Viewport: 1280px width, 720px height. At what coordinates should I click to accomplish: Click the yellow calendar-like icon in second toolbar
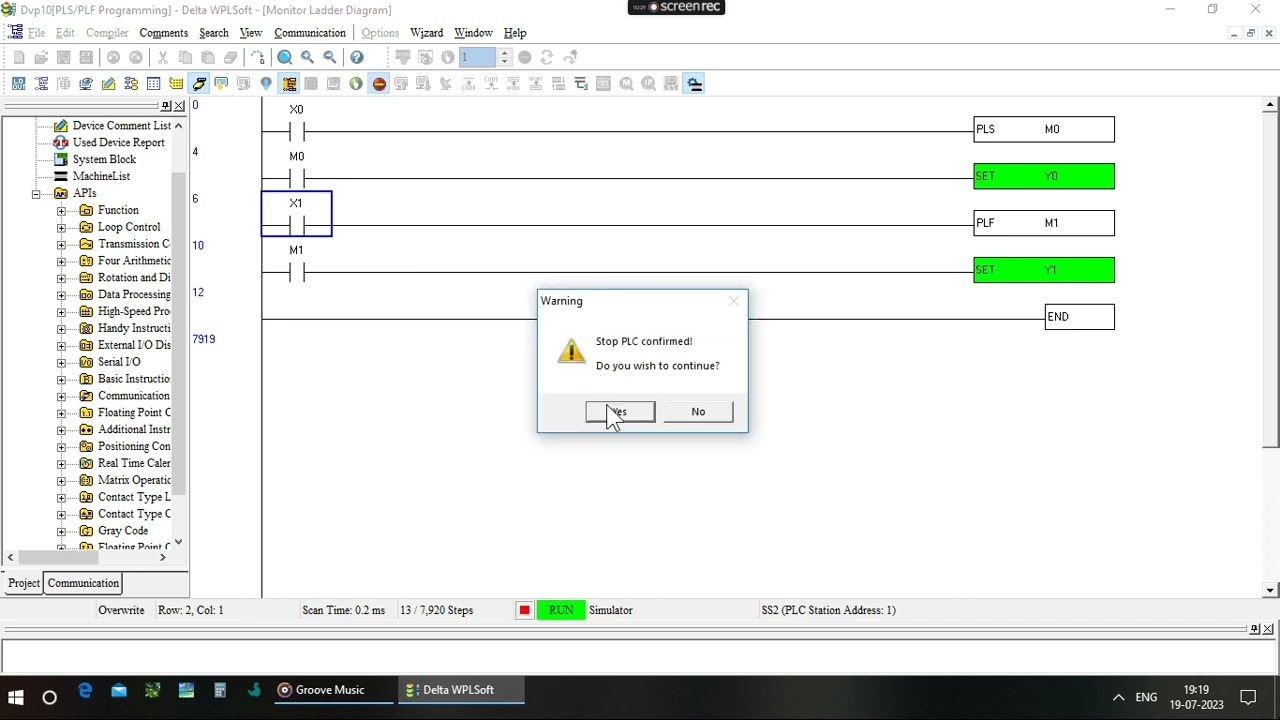(x=176, y=84)
